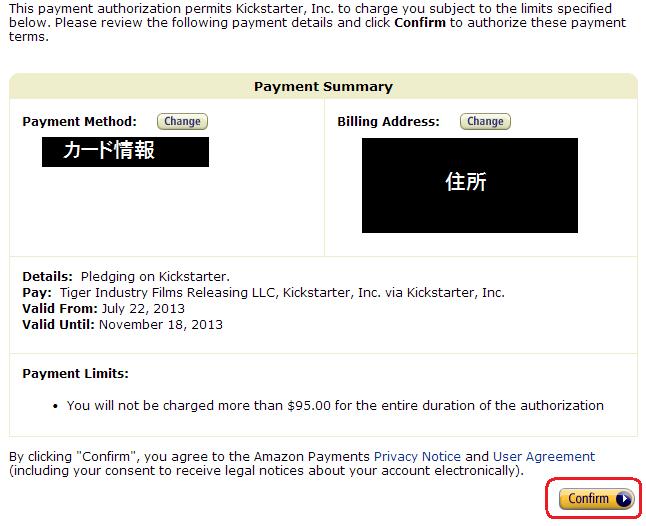646x526 pixels.
Task: Click the Payment Method label
Action: coord(79,122)
